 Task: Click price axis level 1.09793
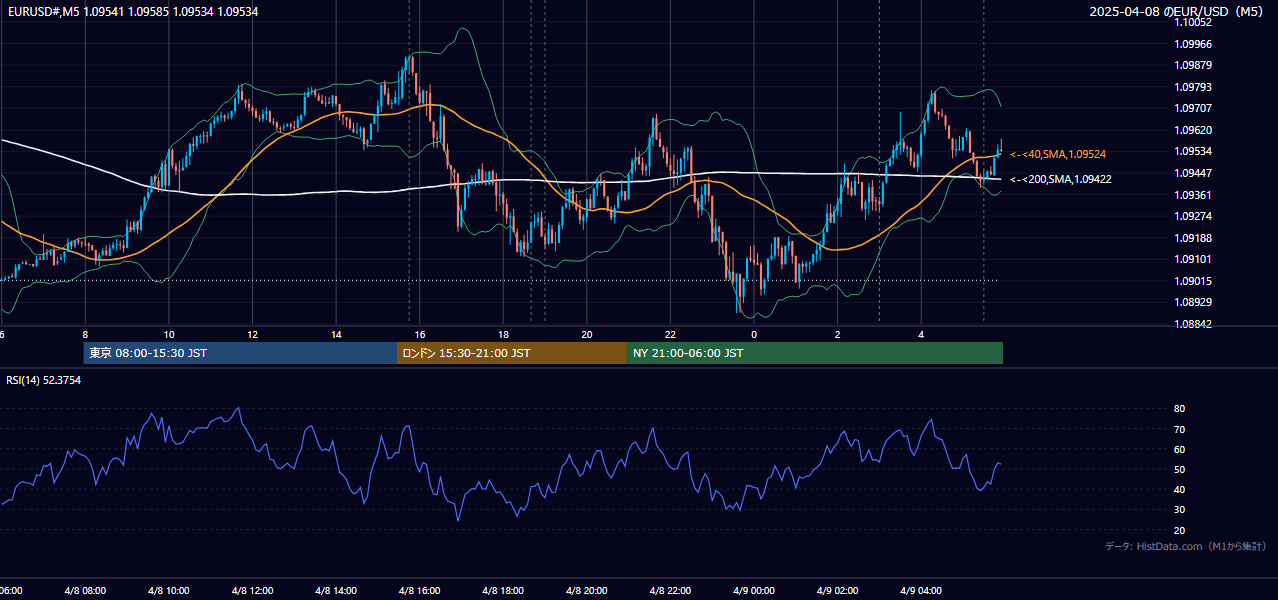point(1194,87)
